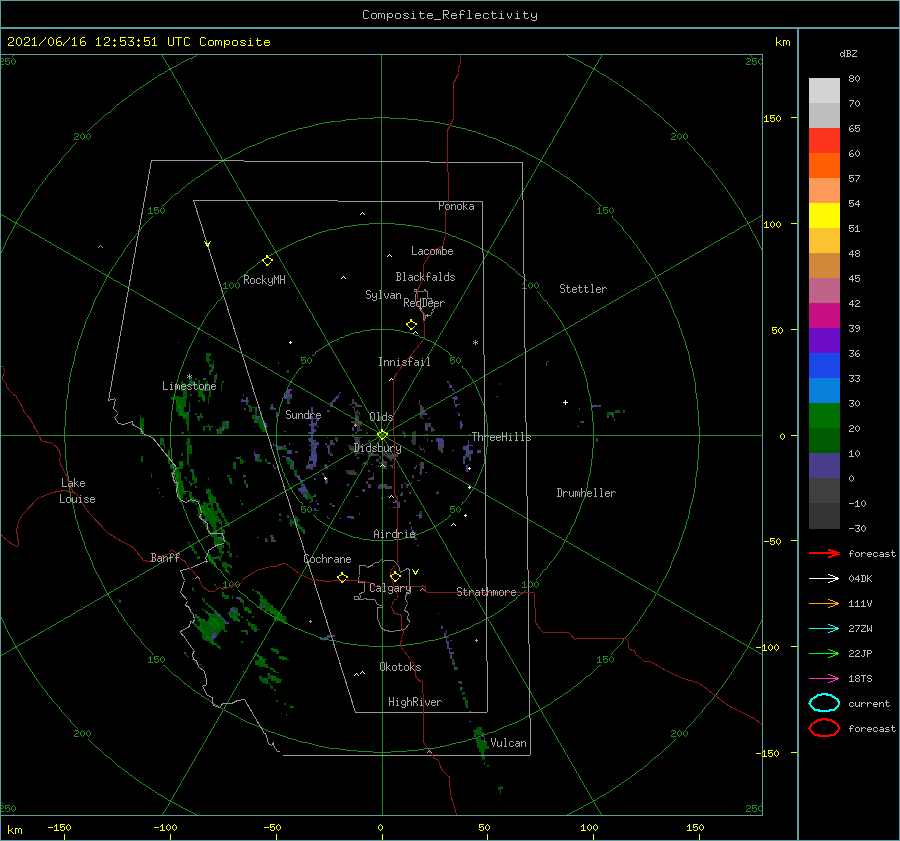This screenshot has height=841, width=900.
Task: Select the Banff label
Action: coord(165,558)
